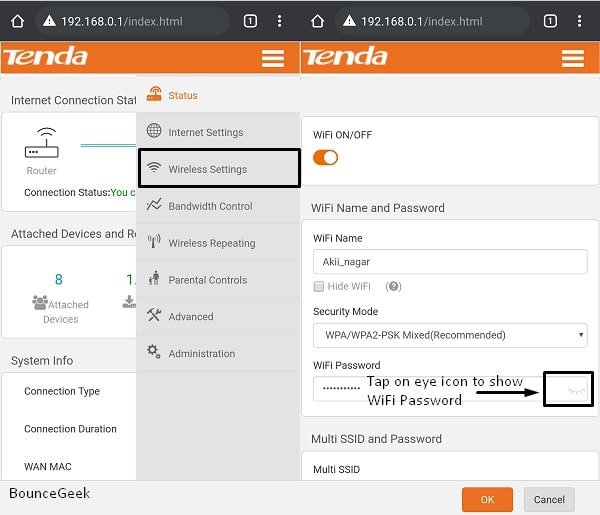
Task: Open tab switcher in right browser window
Action: click(x=550, y=21)
